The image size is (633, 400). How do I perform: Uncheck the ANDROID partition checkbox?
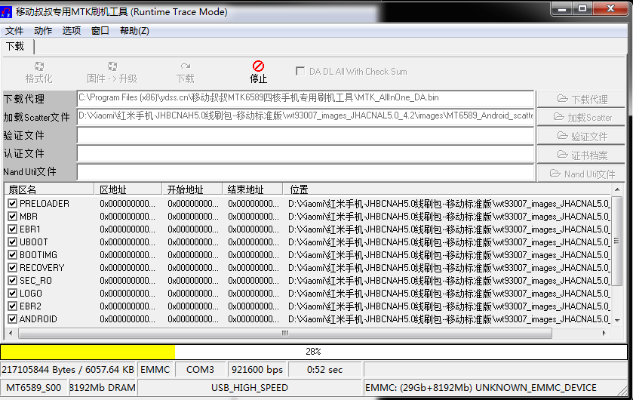(x=12, y=319)
